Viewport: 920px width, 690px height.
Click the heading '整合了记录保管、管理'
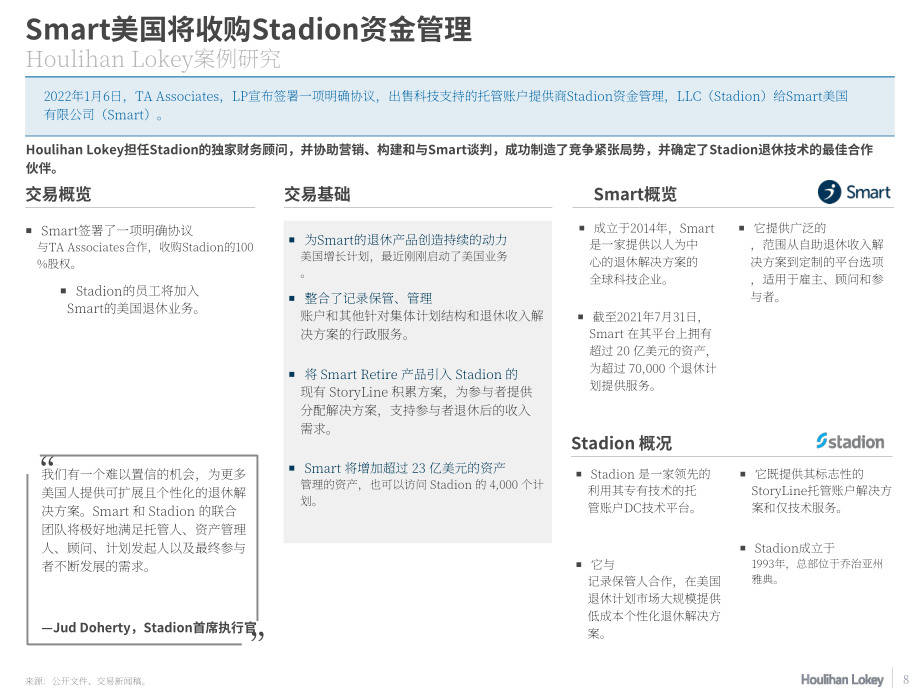[x=368, y=298]
